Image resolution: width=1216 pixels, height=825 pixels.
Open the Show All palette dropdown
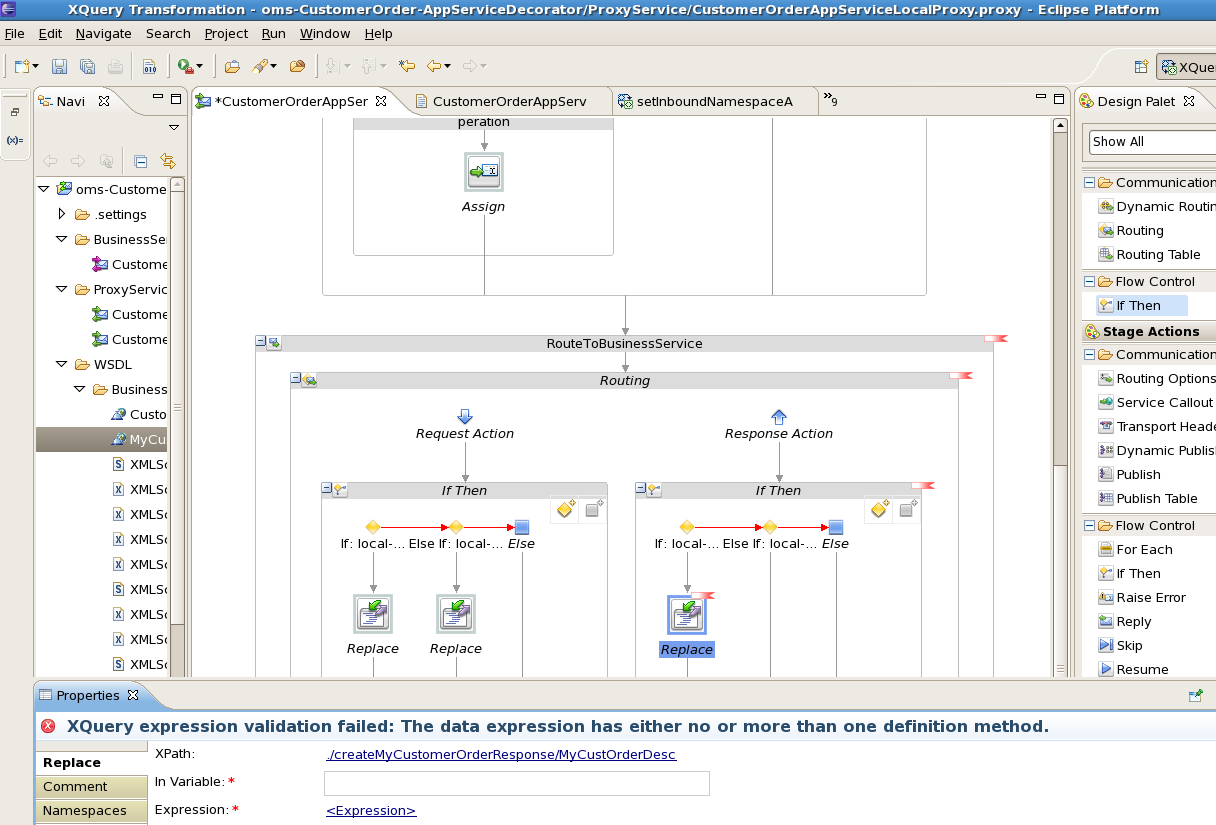point(1152,141)
